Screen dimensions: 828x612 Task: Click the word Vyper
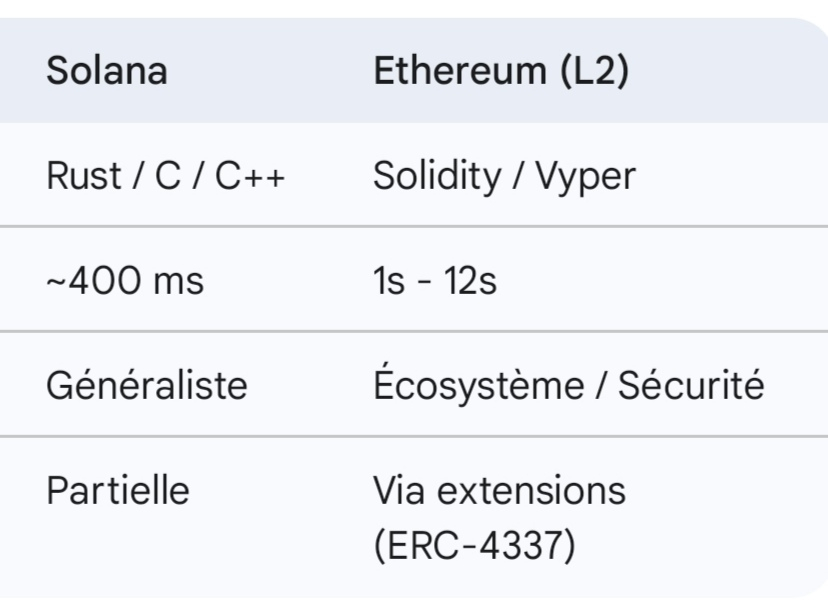(584, 177)
